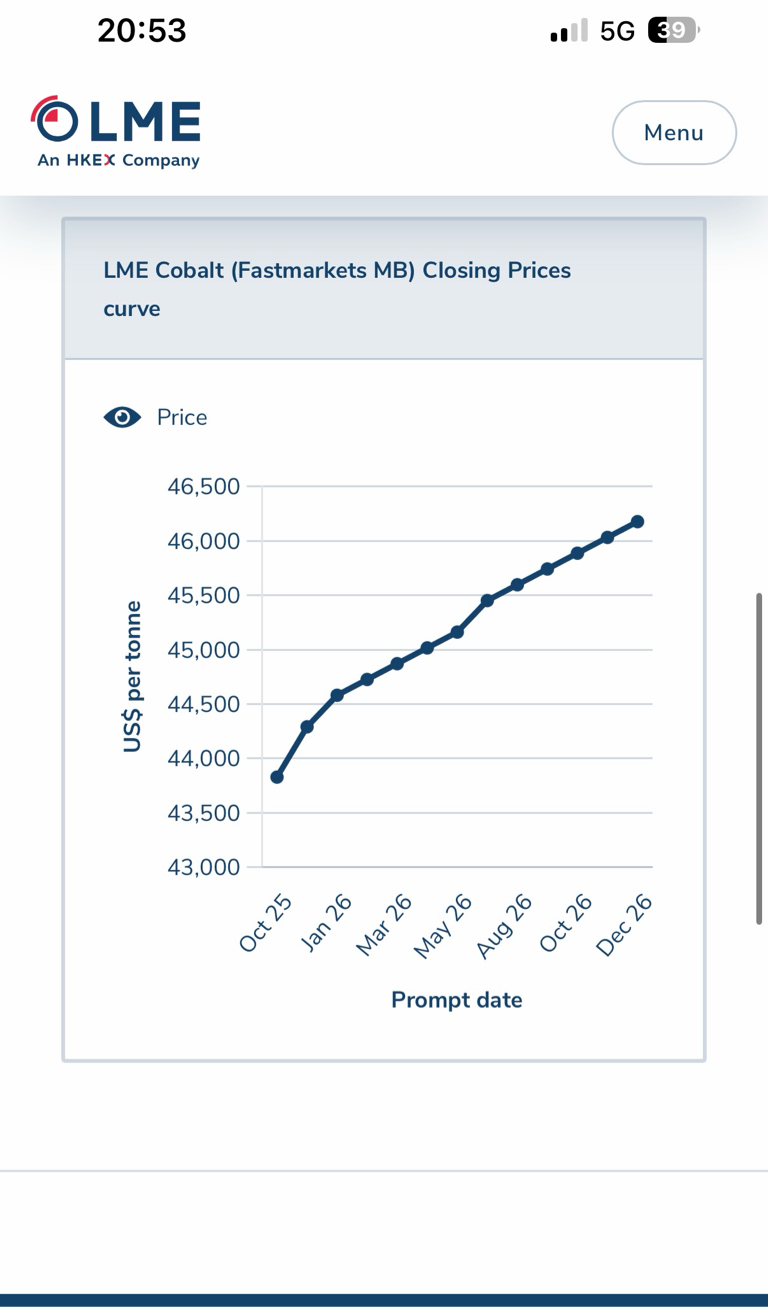Click the Price legend label
Screen dimensions: 768x1307
182,418
